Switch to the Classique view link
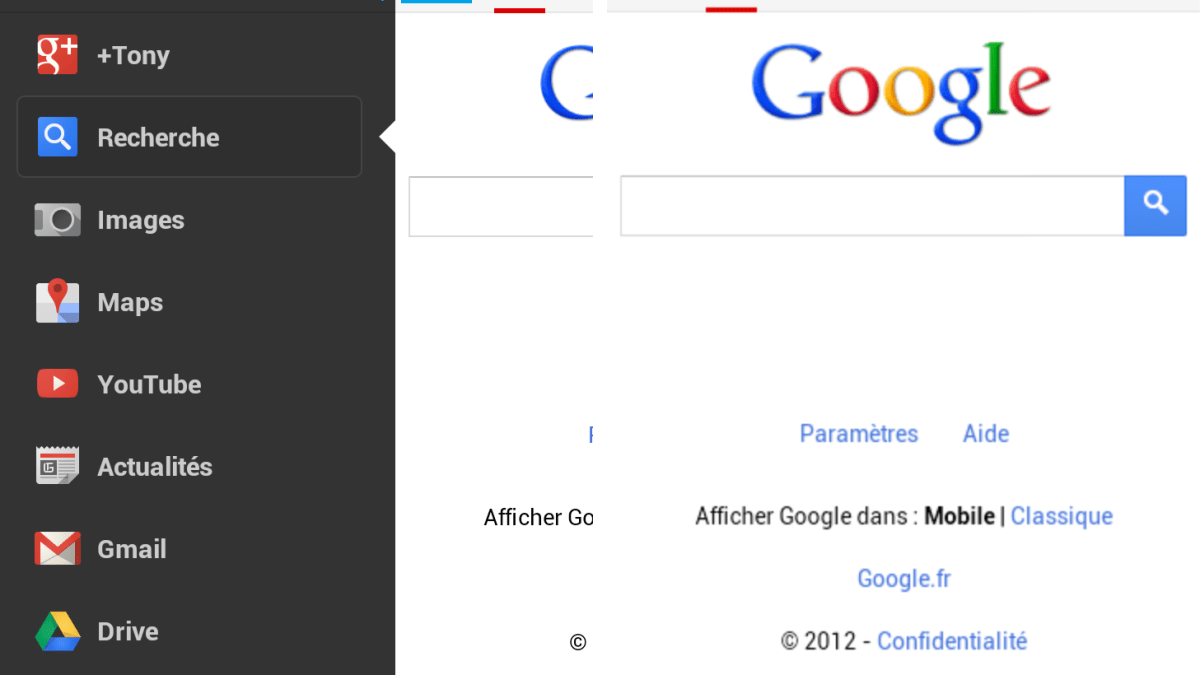Screen dimensions: 1200x675 point(1061,516)
